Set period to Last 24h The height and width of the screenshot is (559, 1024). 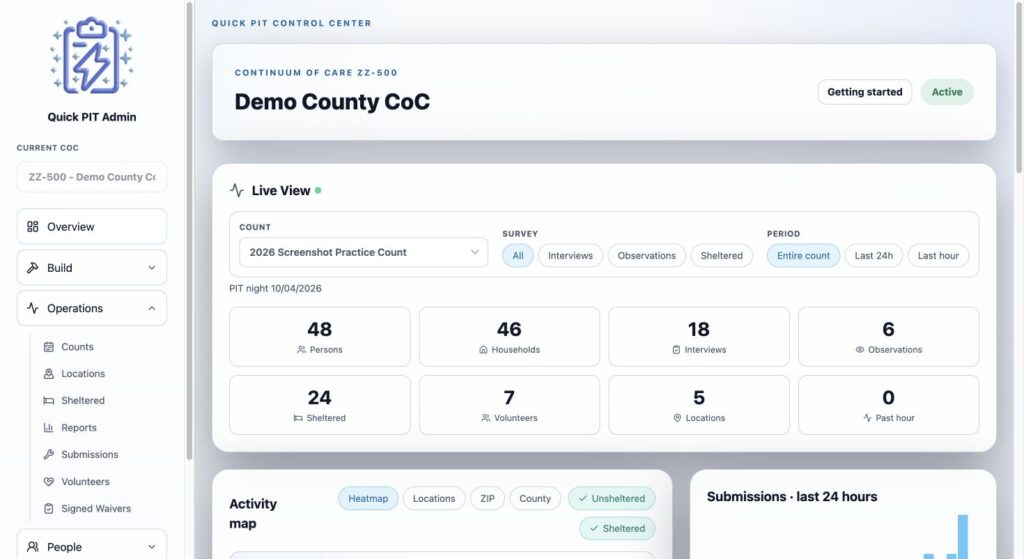click(x=874, y=255)
